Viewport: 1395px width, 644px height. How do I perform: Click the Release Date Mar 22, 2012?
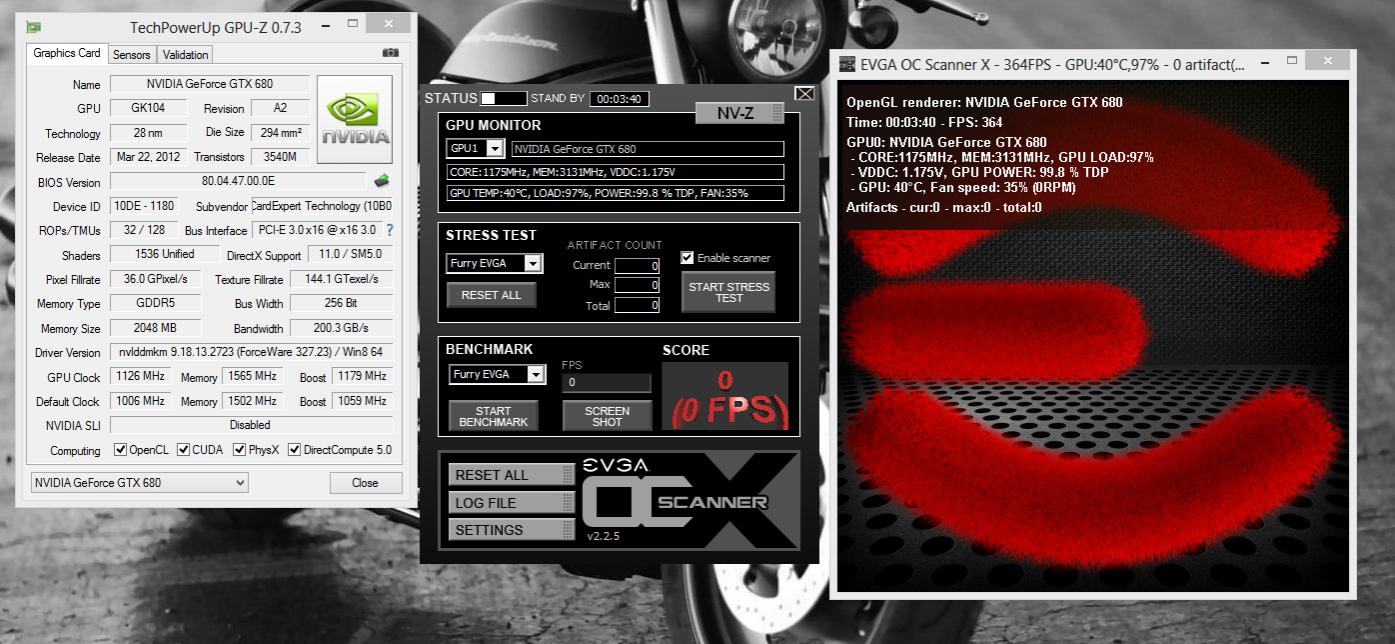coord(147,157)
